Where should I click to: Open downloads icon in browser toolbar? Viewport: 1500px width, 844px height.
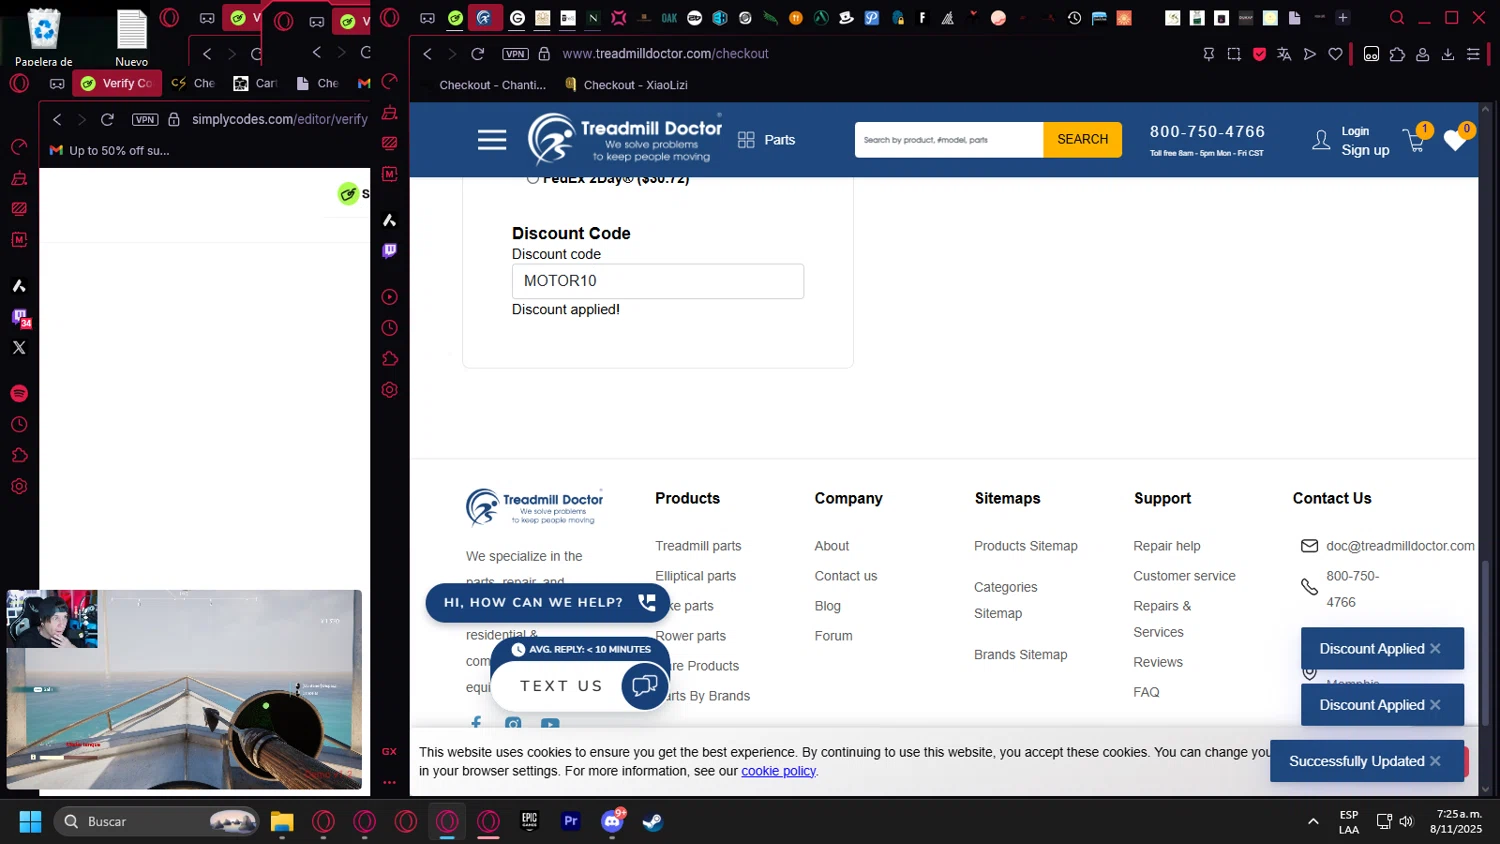point(1447,54)
